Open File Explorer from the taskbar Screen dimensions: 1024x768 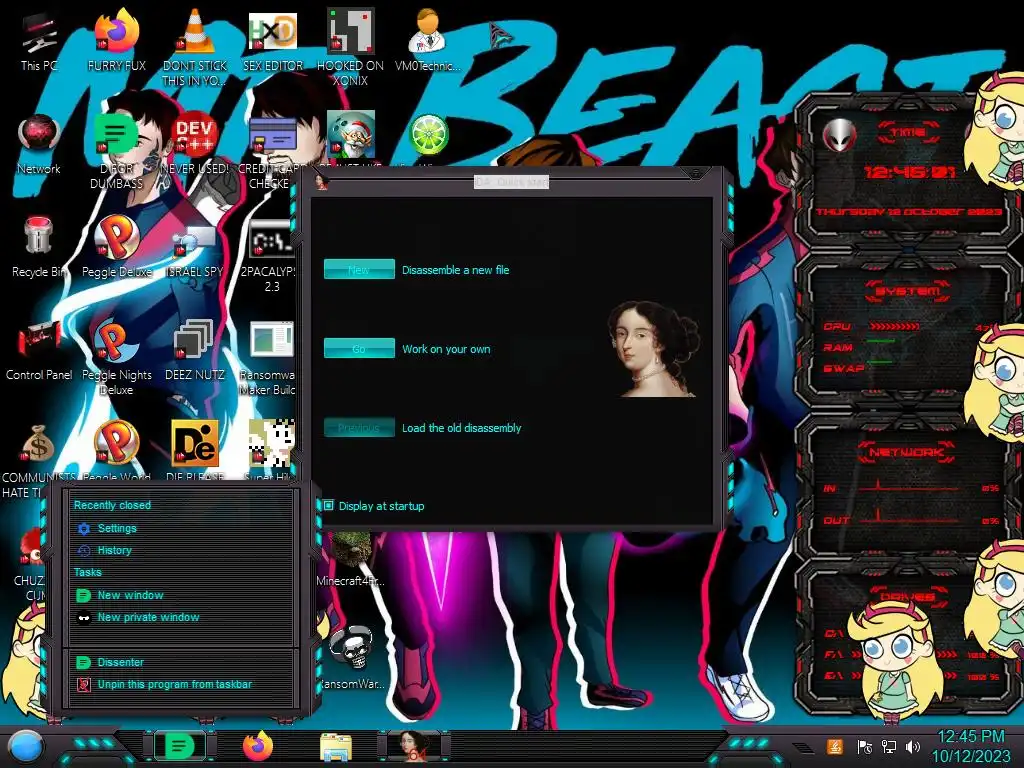pos(336,748)
